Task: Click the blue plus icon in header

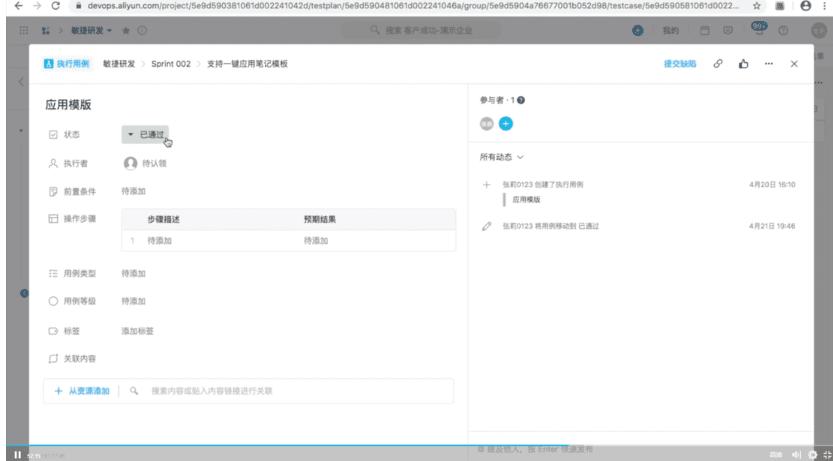Action: coord(638,31)
